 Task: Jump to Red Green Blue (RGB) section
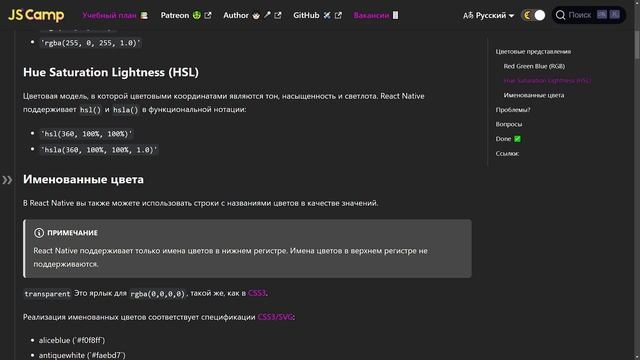point(534,66)
